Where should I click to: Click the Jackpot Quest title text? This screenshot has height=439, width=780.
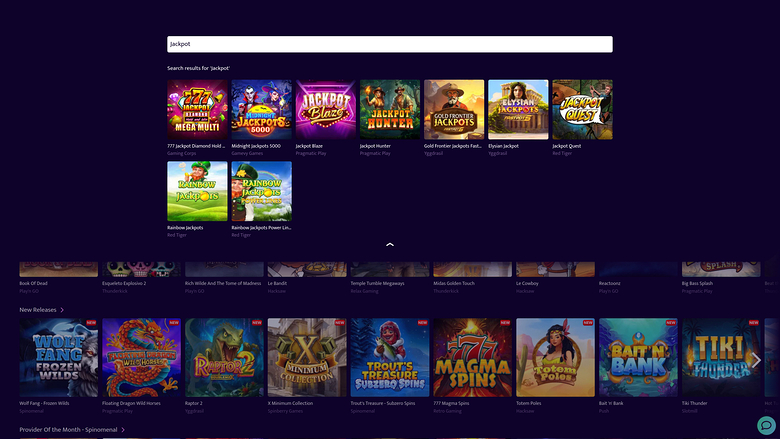567,146
